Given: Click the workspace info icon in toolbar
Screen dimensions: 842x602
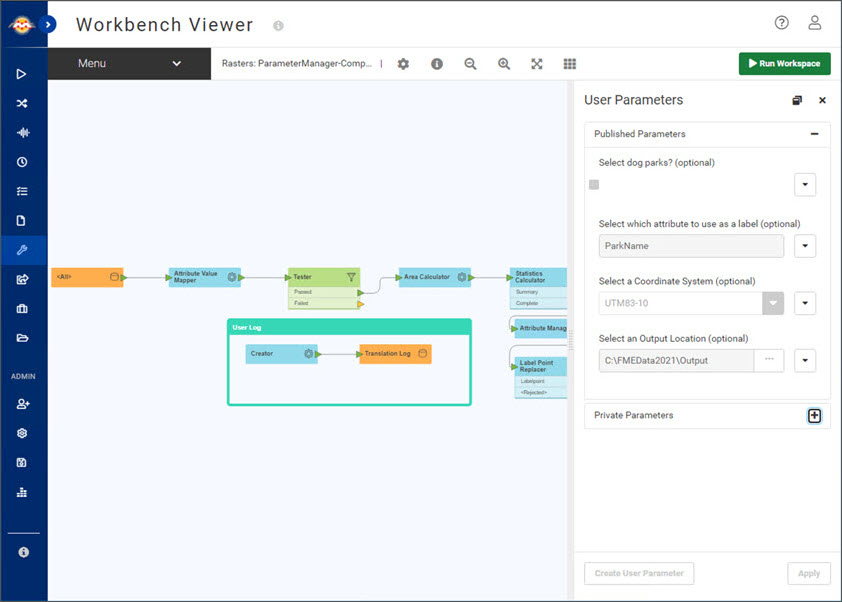Looking at the screenshot, I should pos(437,64).
